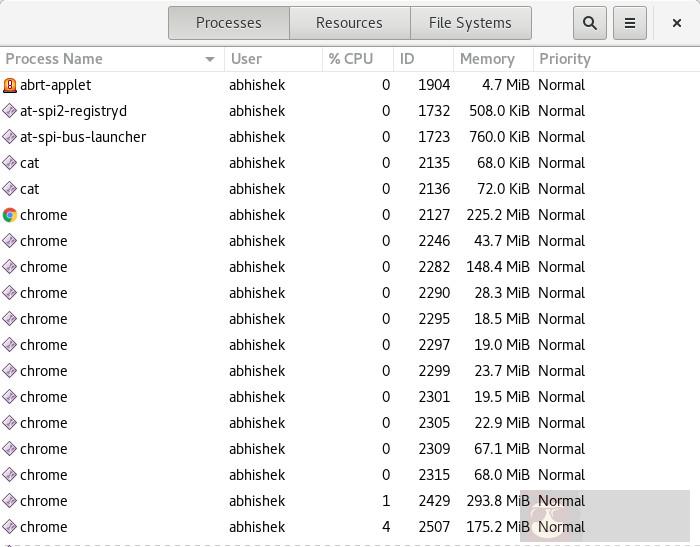Click the at-spi2-registryd process icon
700x547 pixels.
coord(10,111)
